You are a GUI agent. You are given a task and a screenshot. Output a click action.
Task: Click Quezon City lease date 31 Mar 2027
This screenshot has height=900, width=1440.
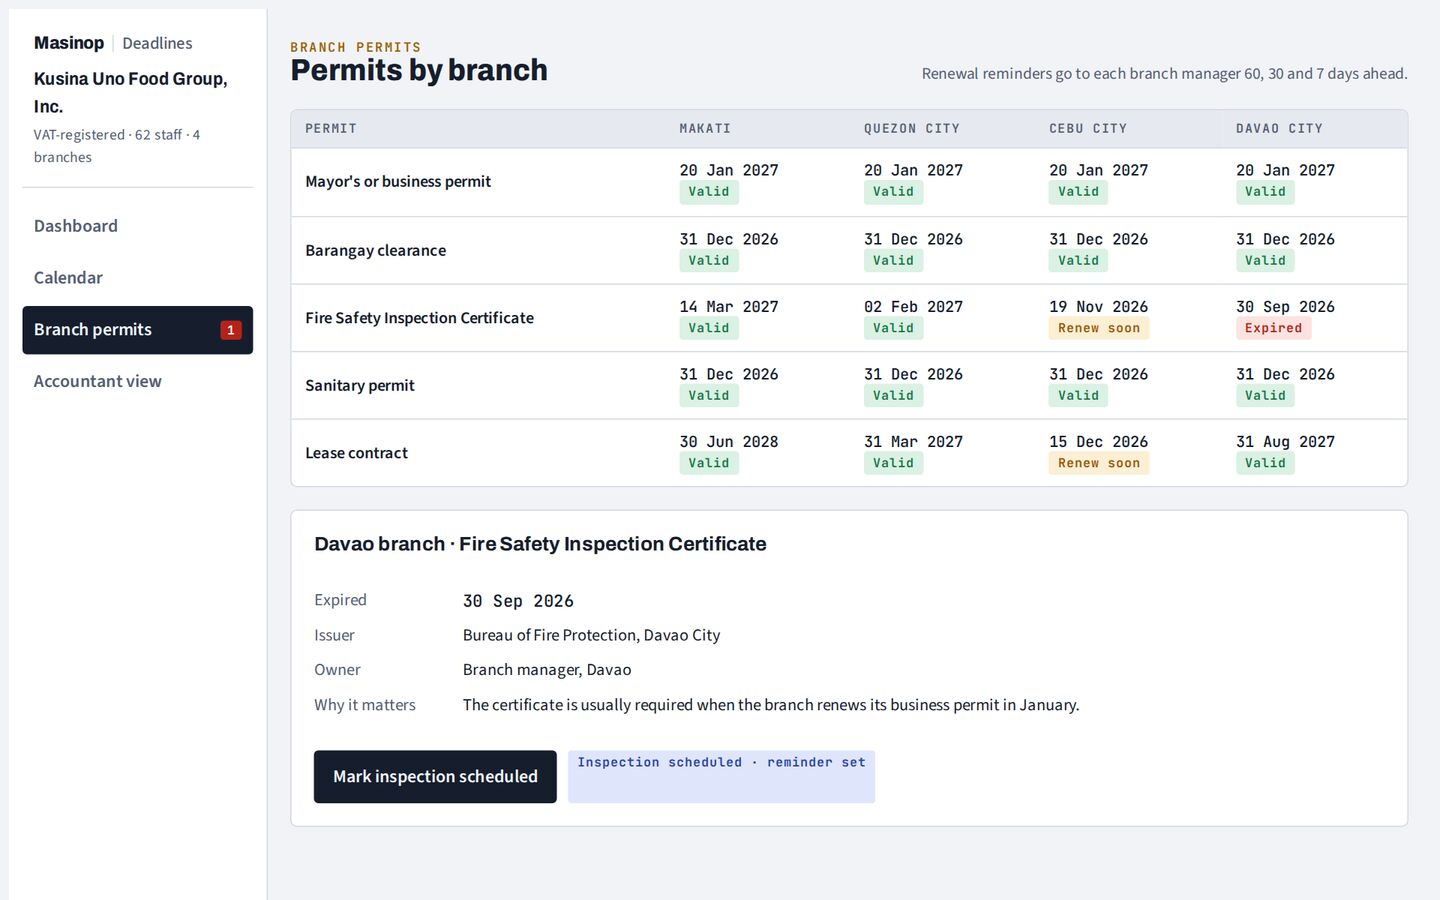914,442
